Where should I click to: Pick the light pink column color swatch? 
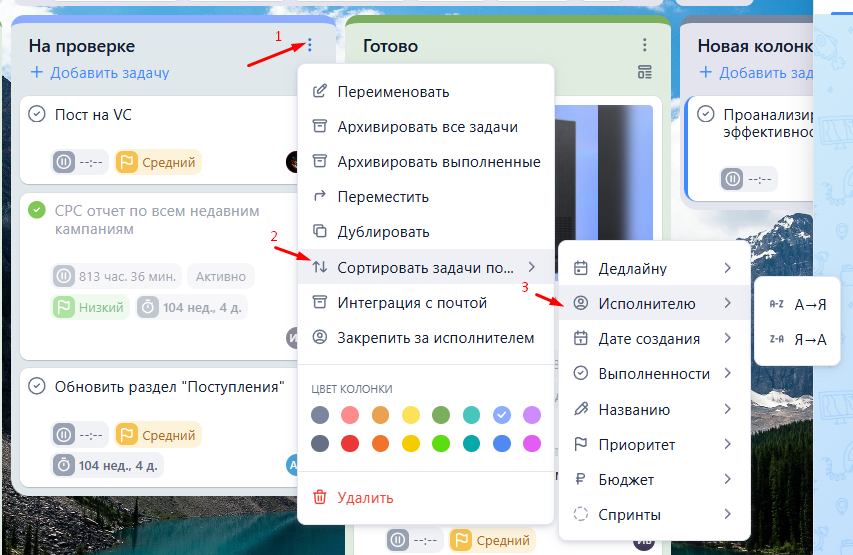point(350,415)
